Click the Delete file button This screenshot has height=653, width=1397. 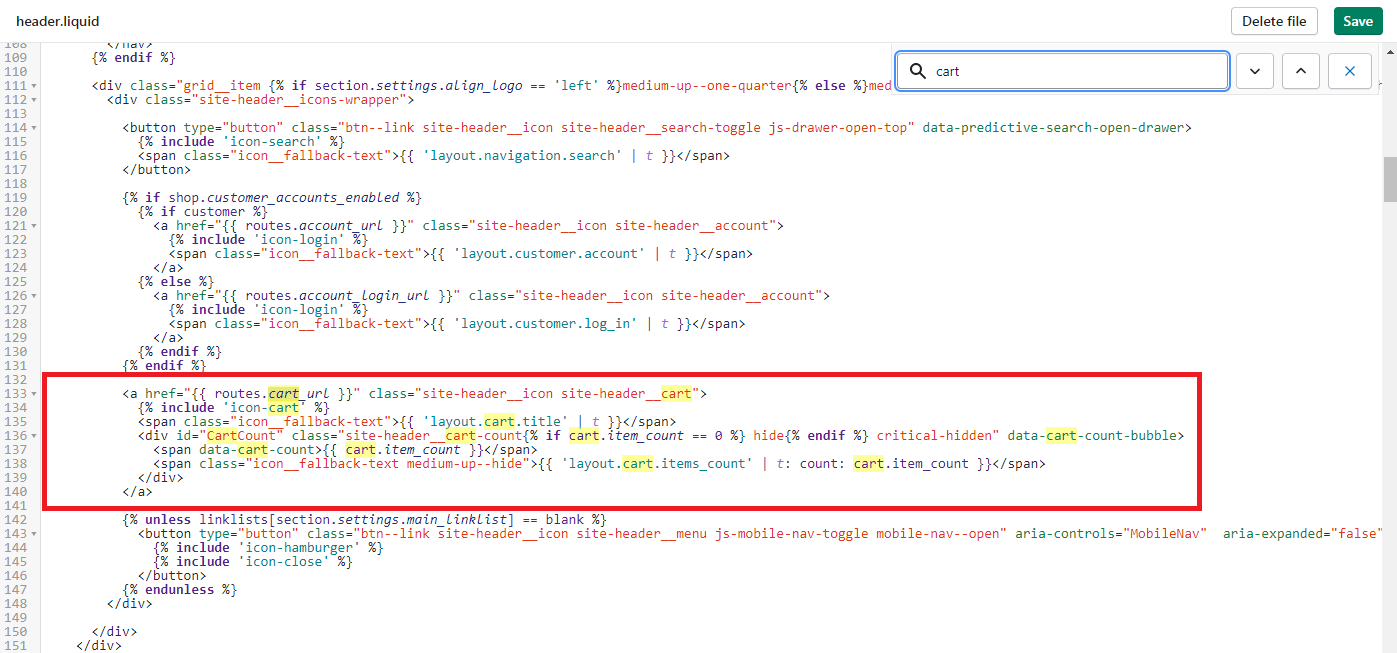pyautogui.click(x=1275, y=21)
